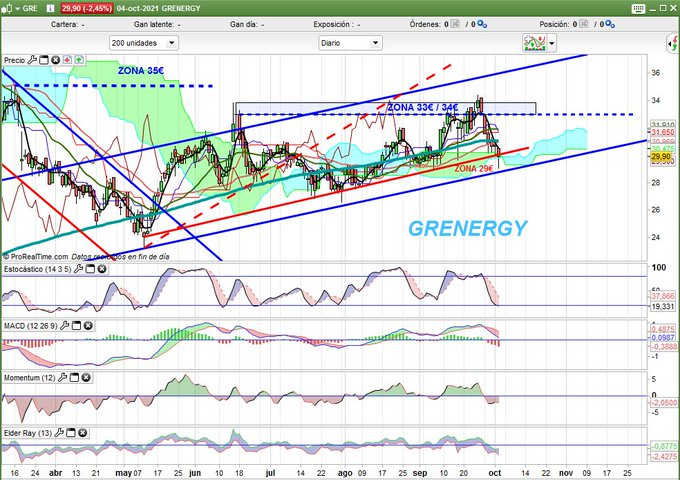The width and height of the screenshot is (680, 480).
Task: Open MACD indicator wrench settings
Action: tap(65, 326)
